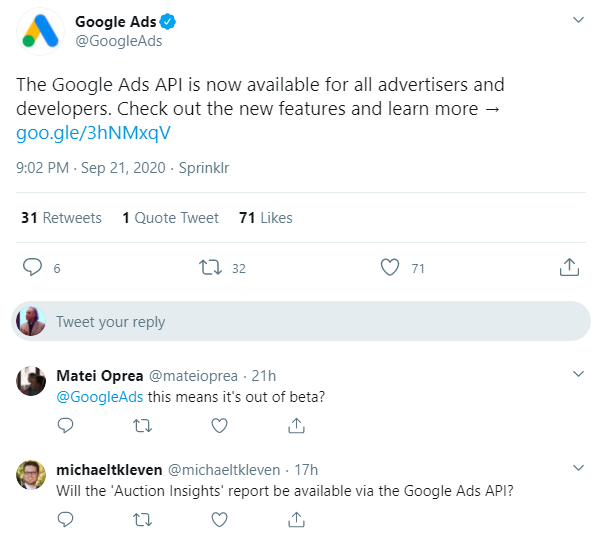
Task: Retweet michaeltkleven's Auction Insights question
Action: tap(142, 519)
